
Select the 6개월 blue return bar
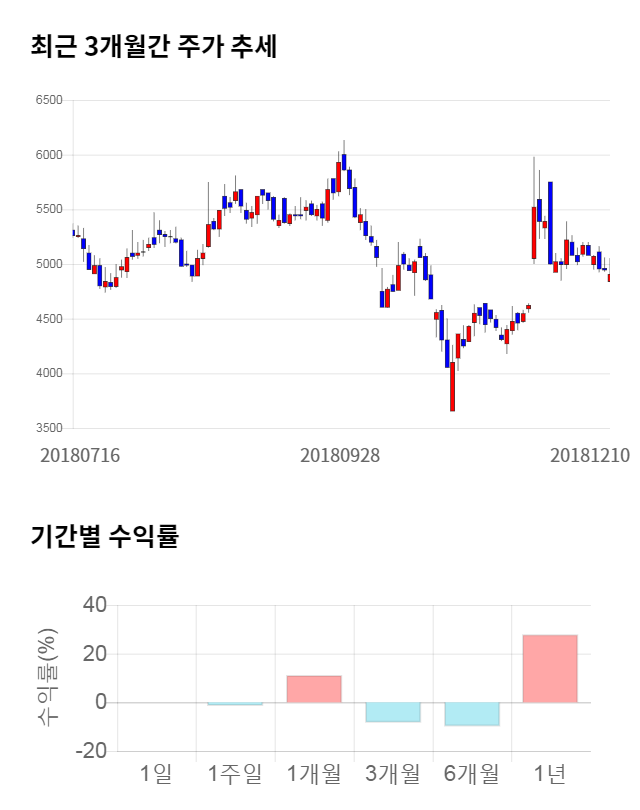[472, 714]
